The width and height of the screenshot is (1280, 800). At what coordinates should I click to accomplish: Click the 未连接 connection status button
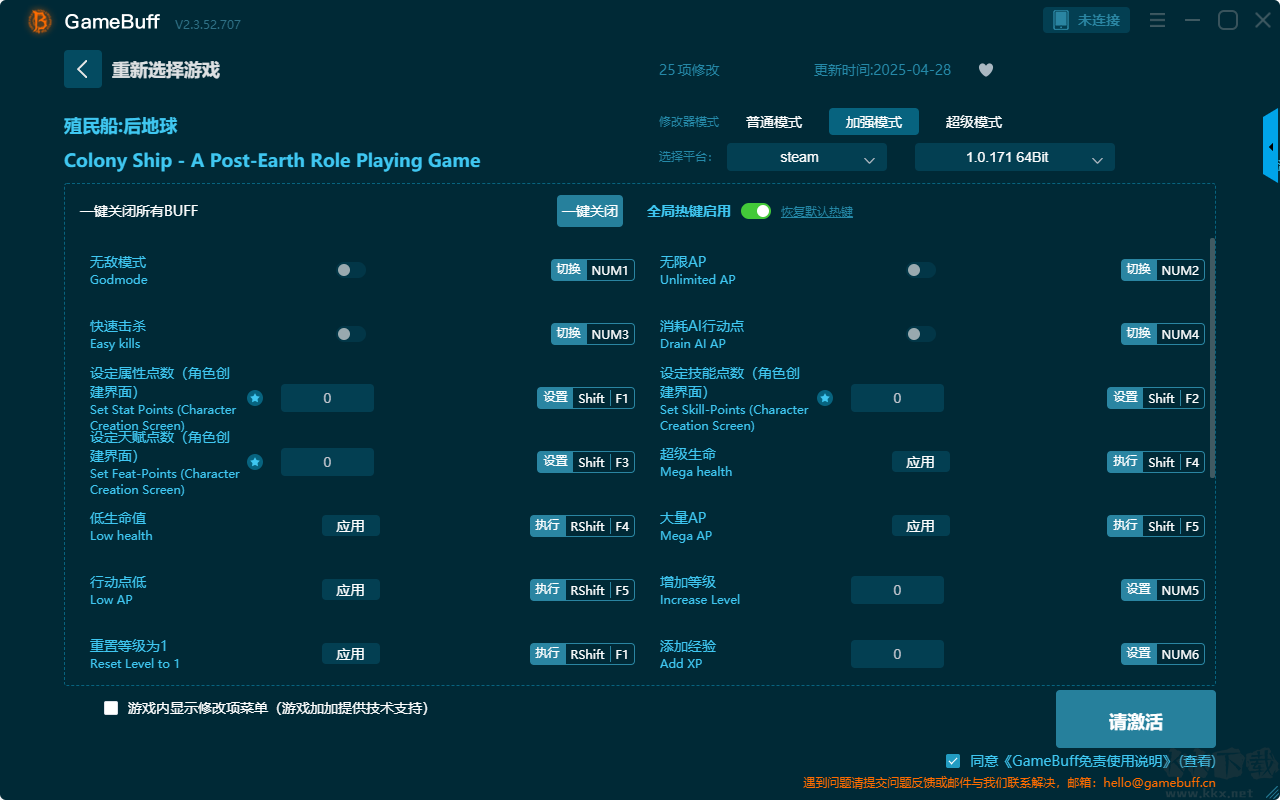[1087, 20]
